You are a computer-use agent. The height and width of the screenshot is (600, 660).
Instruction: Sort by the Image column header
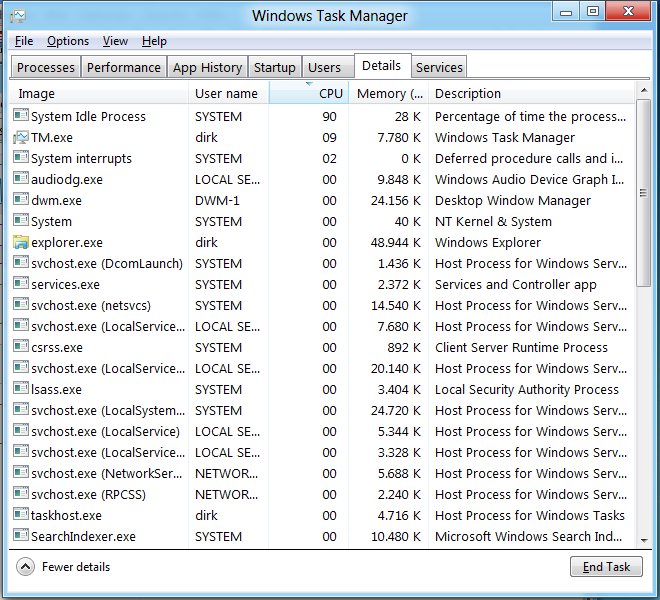99,93
